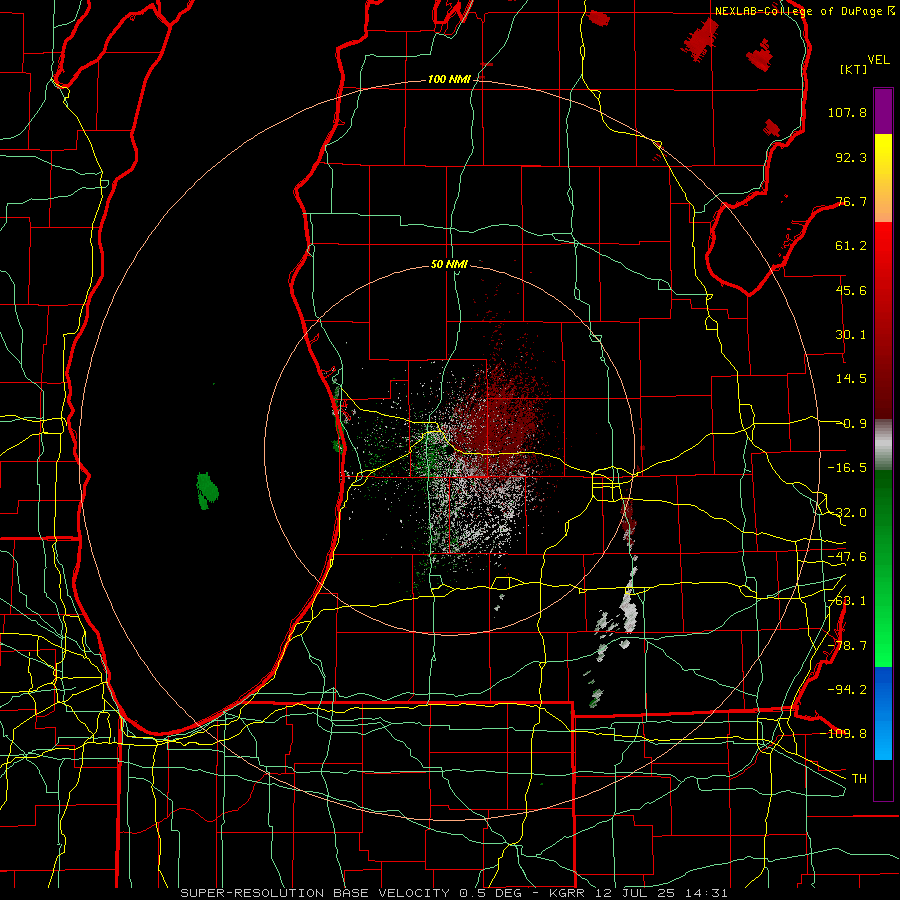Click the TH label on the legend
The image size is (900, 900).
(859, 779)
